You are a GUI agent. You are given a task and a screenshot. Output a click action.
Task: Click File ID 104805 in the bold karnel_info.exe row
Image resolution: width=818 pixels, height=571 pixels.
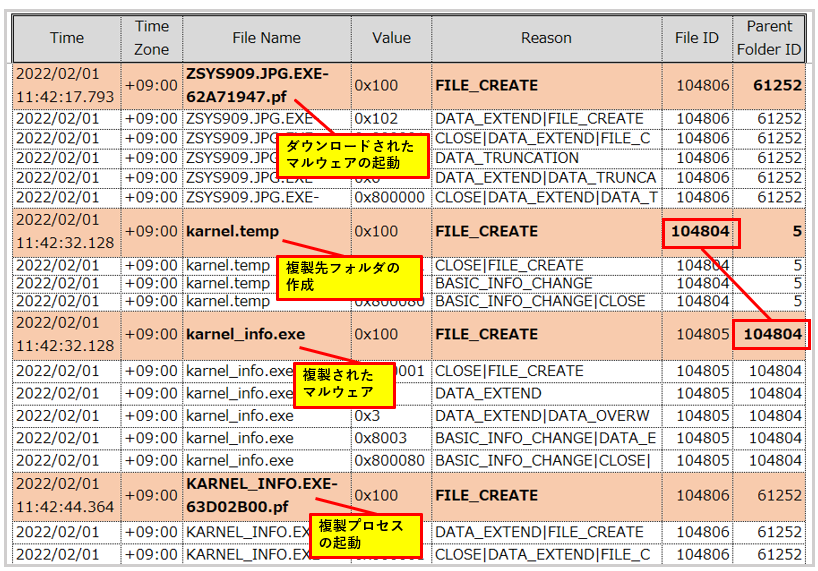click(x=703, y=334)
